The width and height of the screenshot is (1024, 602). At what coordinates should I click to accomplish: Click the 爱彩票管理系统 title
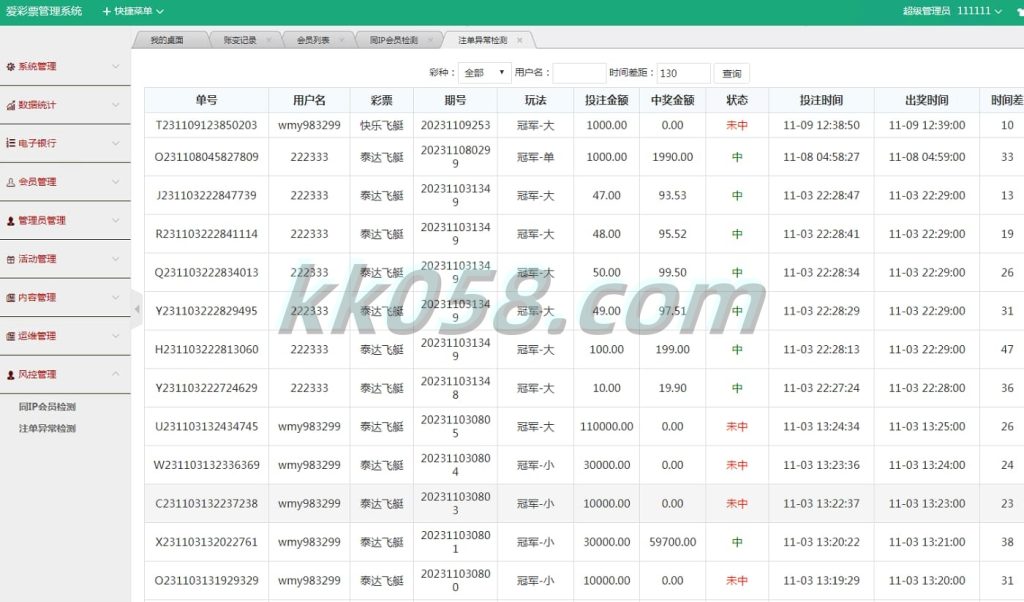click(44, 11)
